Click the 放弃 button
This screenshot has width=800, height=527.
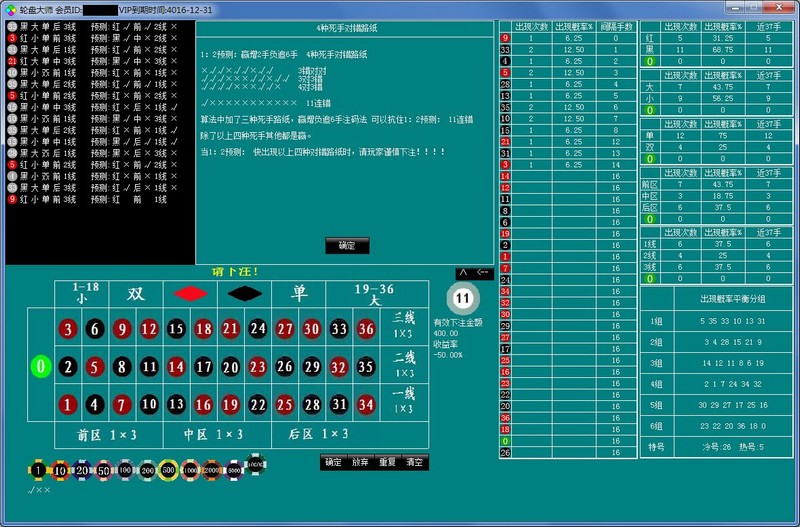(x=360, y=462)
